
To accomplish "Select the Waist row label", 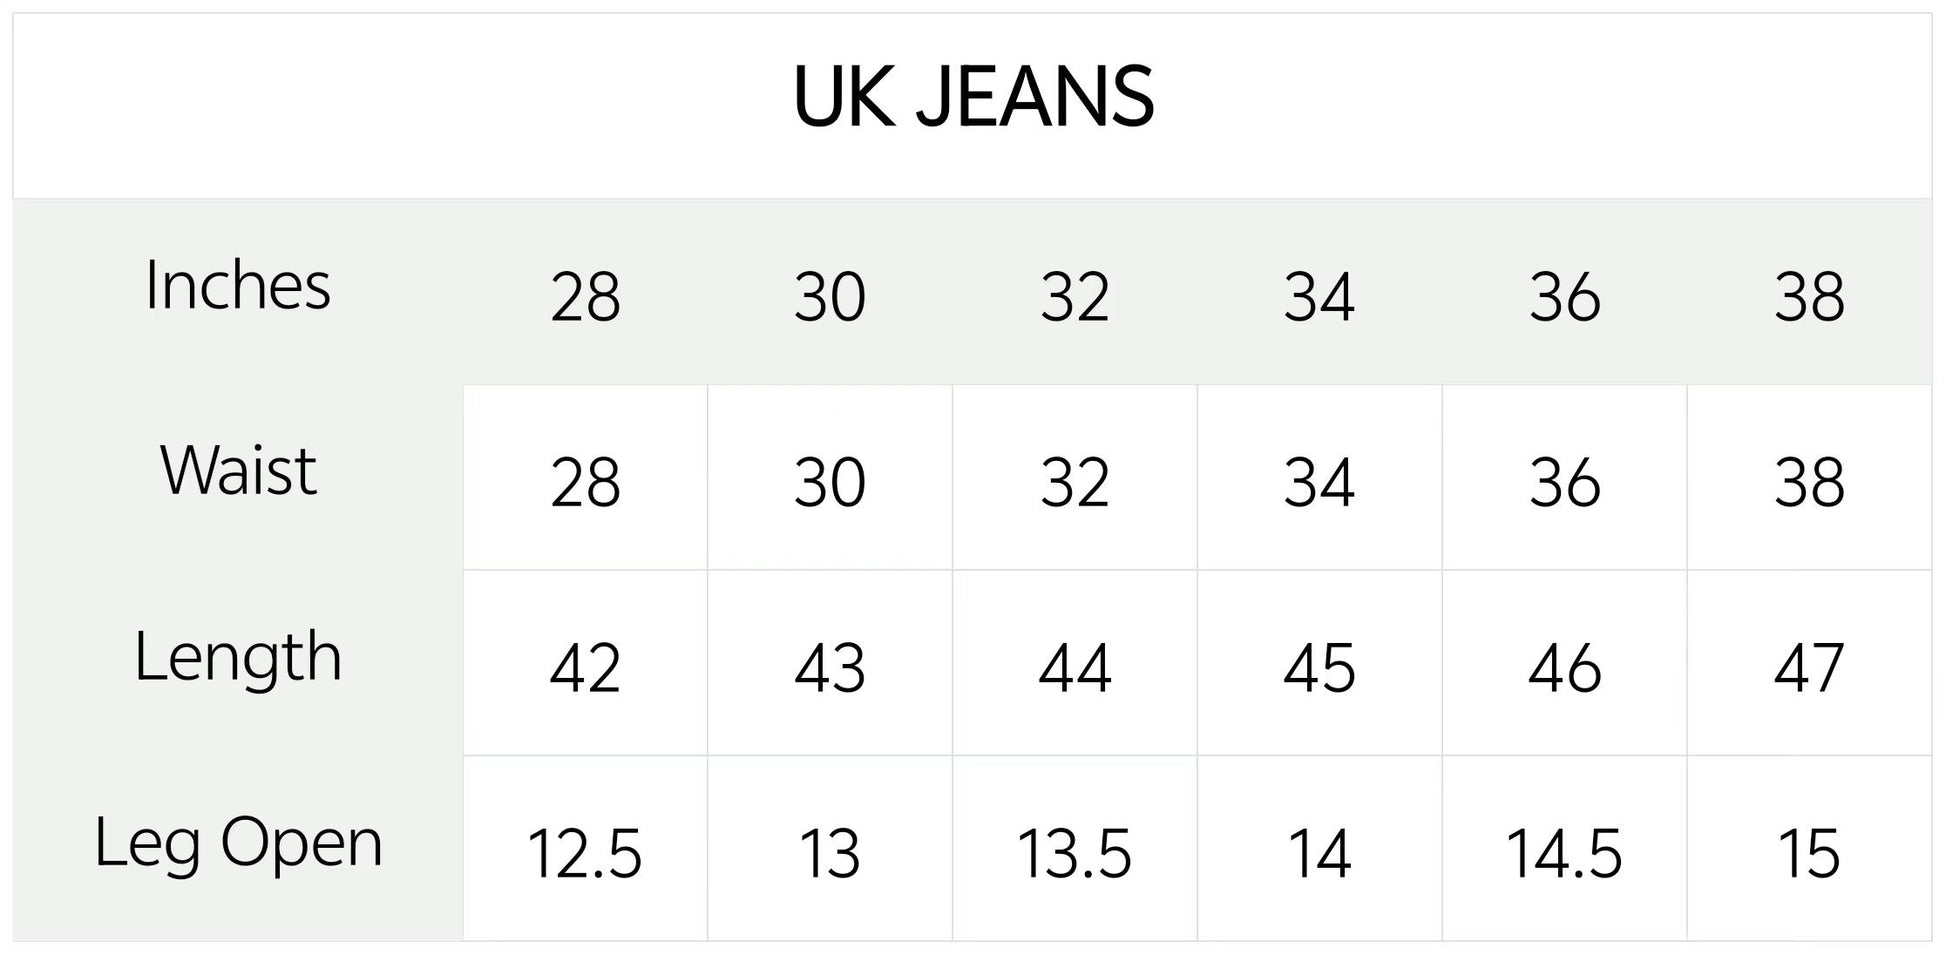I will click(x=238, y=471).
